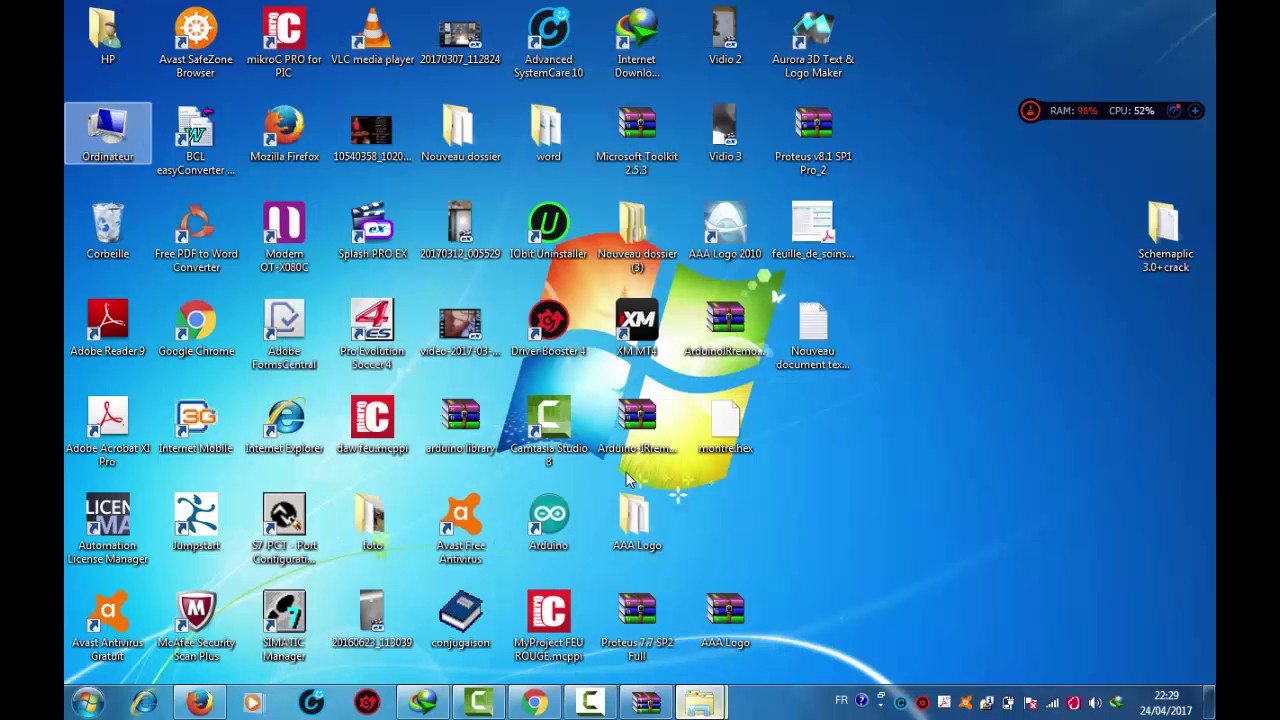Switch to Chrome in the taskbar
This screenshot has height=720, width=1280.
coord(535,702)
